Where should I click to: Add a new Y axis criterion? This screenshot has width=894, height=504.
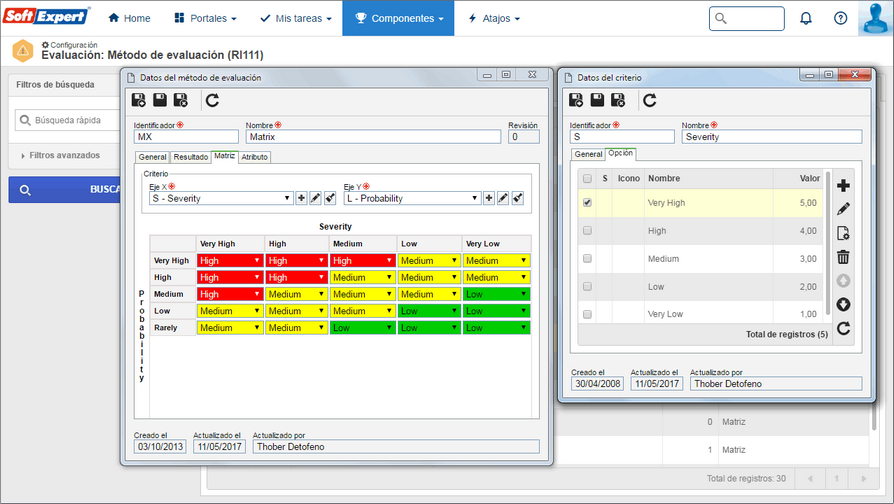click(489, 198)
